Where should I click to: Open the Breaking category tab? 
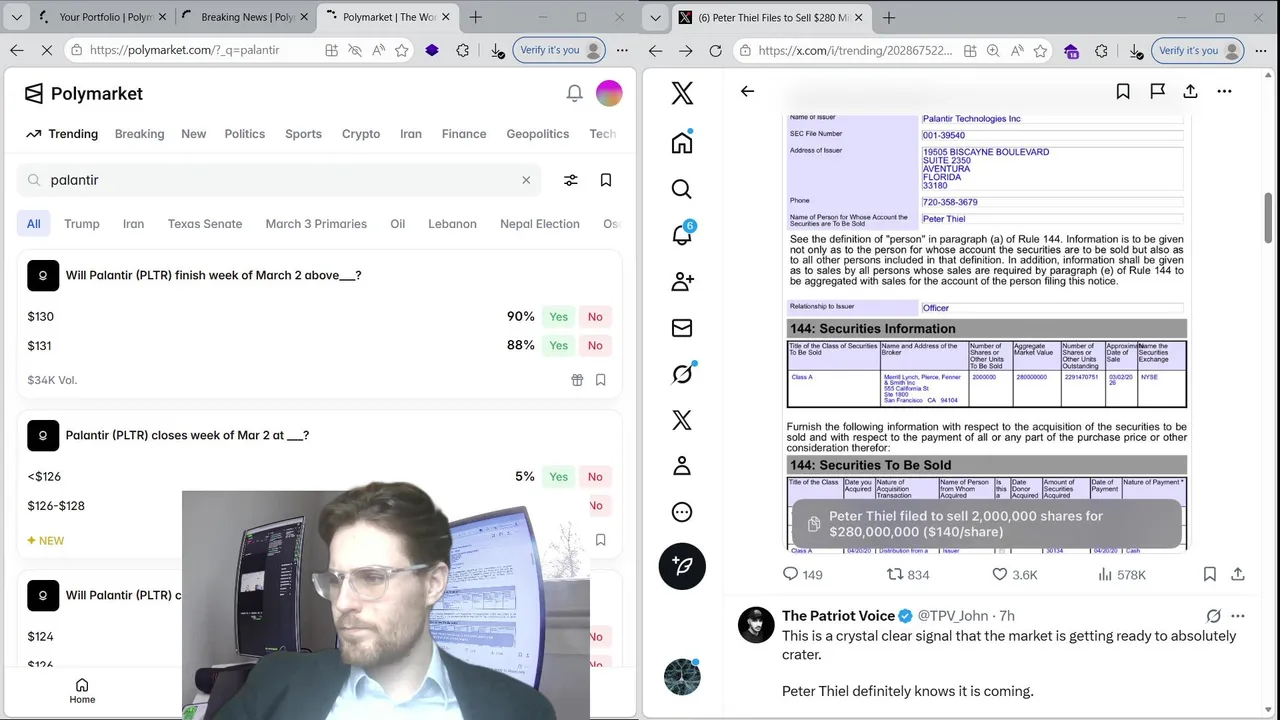139,134
